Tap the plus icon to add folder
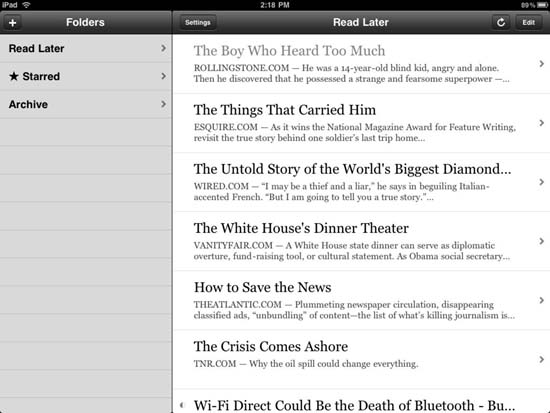Screen dimensions: 550x413 tap(13, 22)
